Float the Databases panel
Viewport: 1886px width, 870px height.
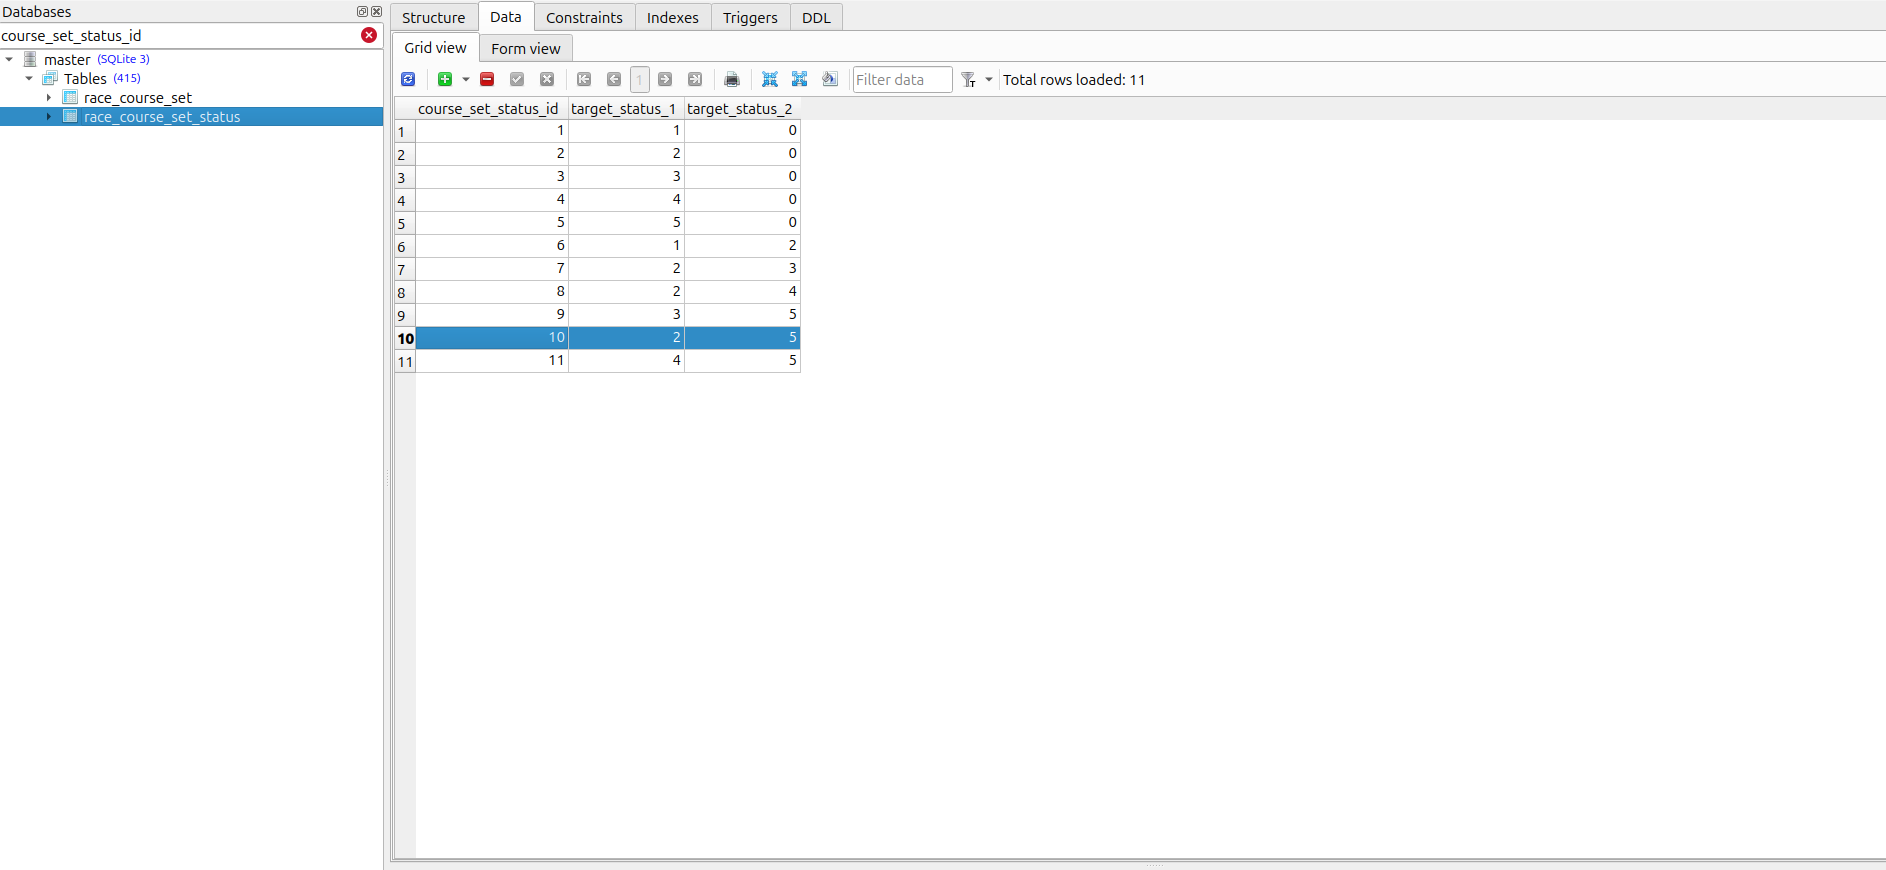click(362, 12)
